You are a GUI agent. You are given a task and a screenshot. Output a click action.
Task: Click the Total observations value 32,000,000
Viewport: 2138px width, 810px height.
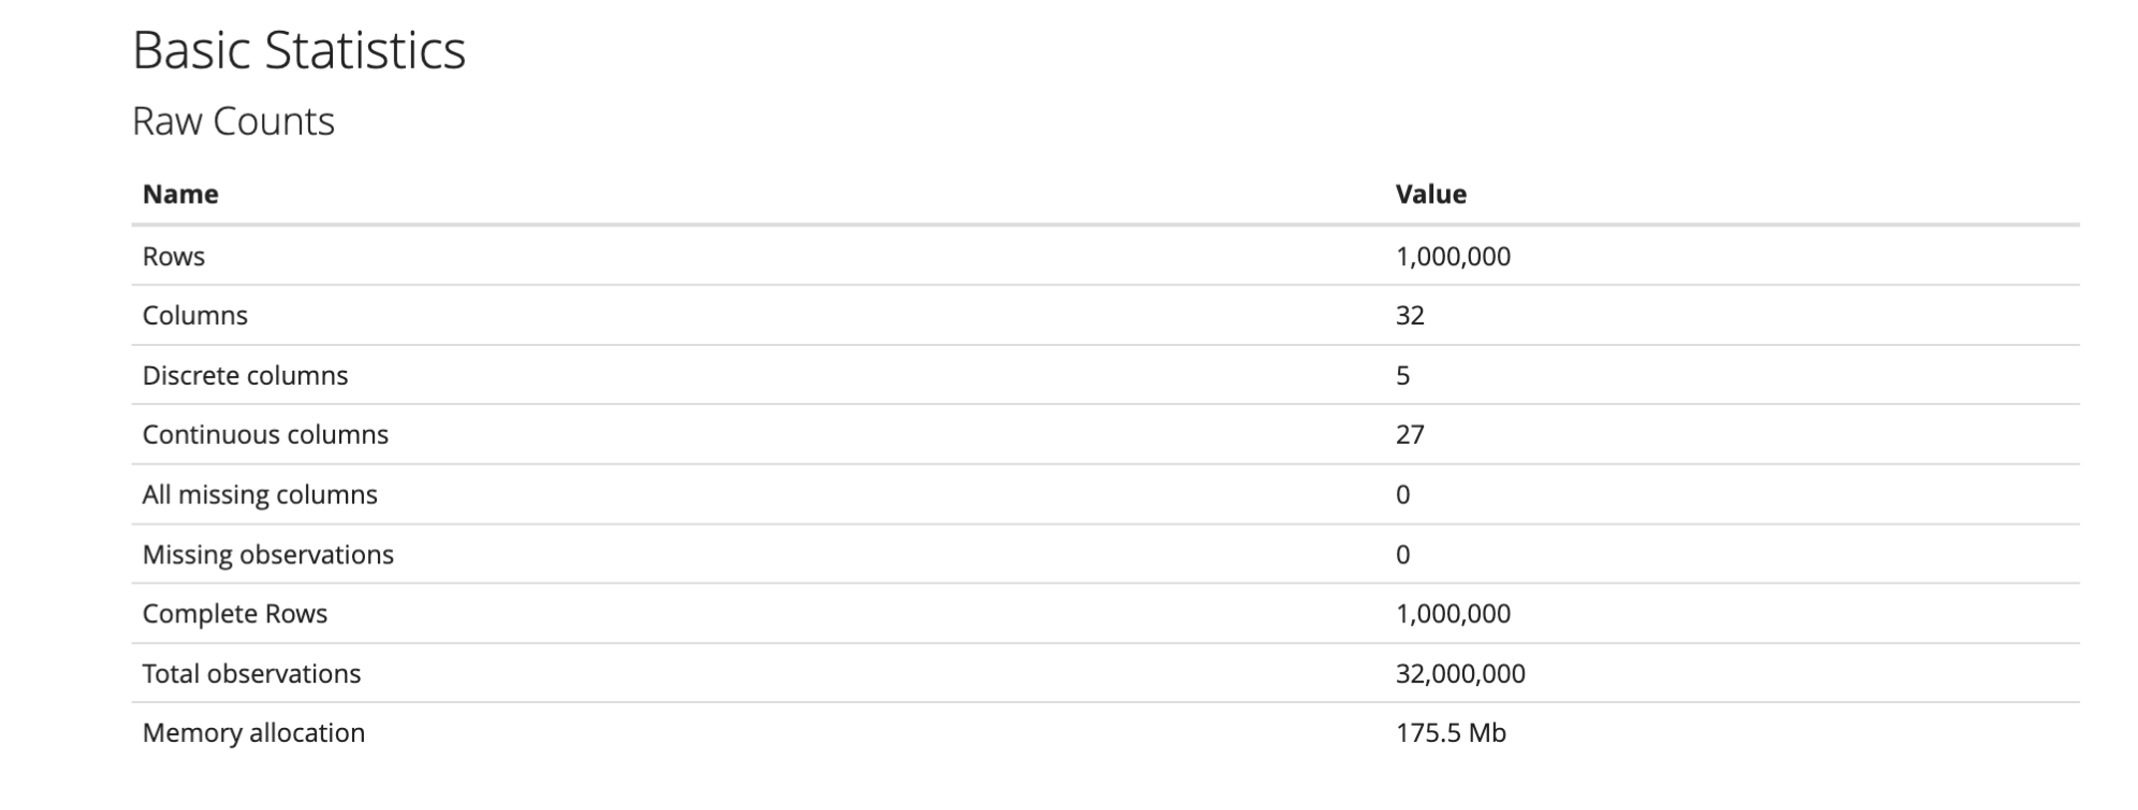(1460, 673)
